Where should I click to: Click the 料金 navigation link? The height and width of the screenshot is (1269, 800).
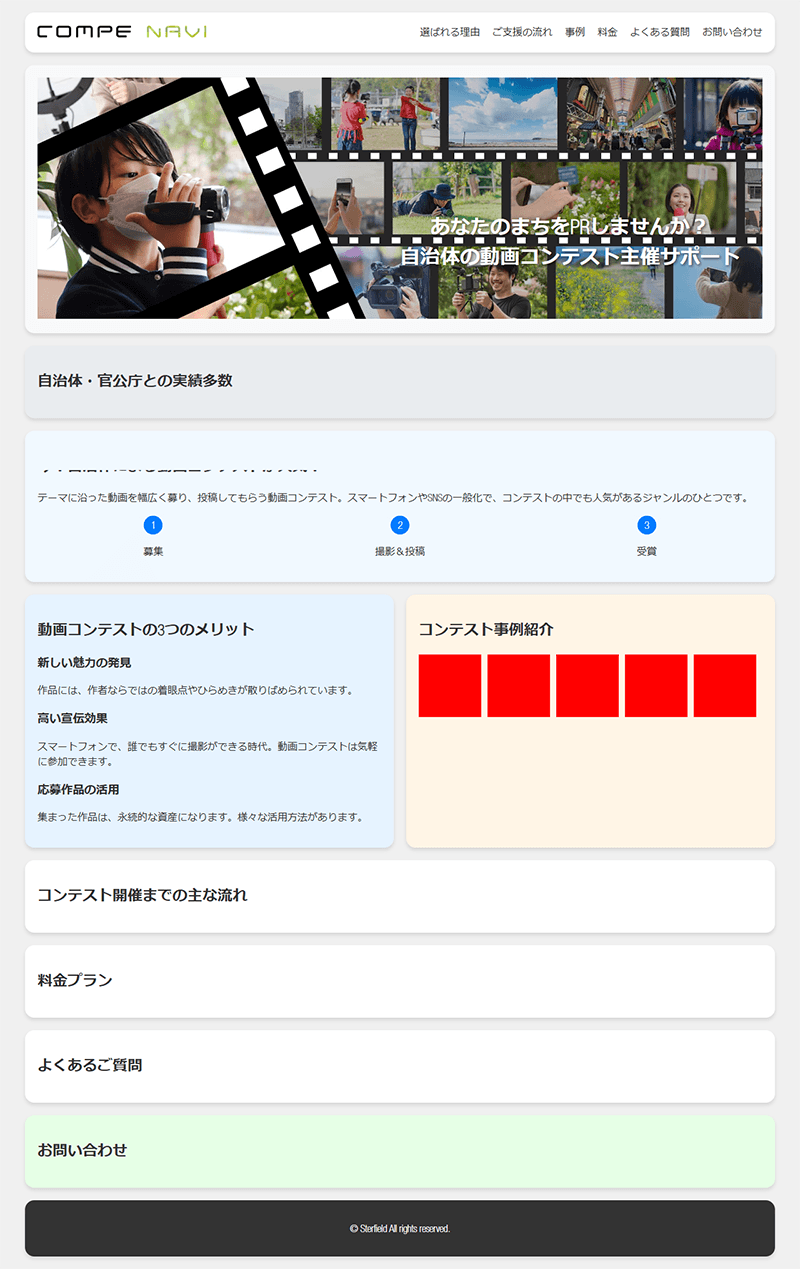[607, 32]
